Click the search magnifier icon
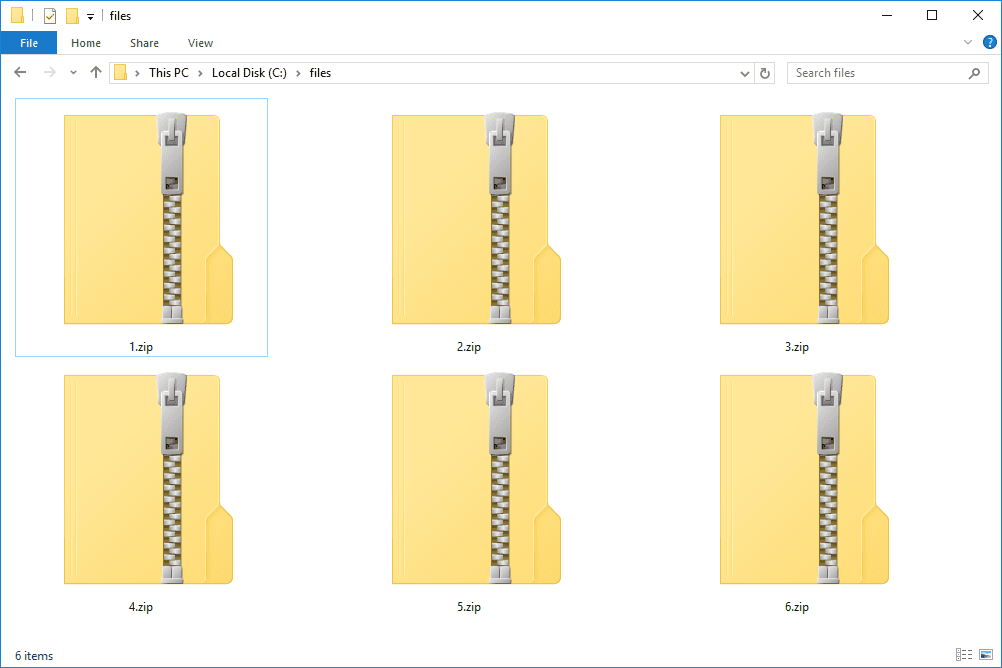 click(975, 73)
